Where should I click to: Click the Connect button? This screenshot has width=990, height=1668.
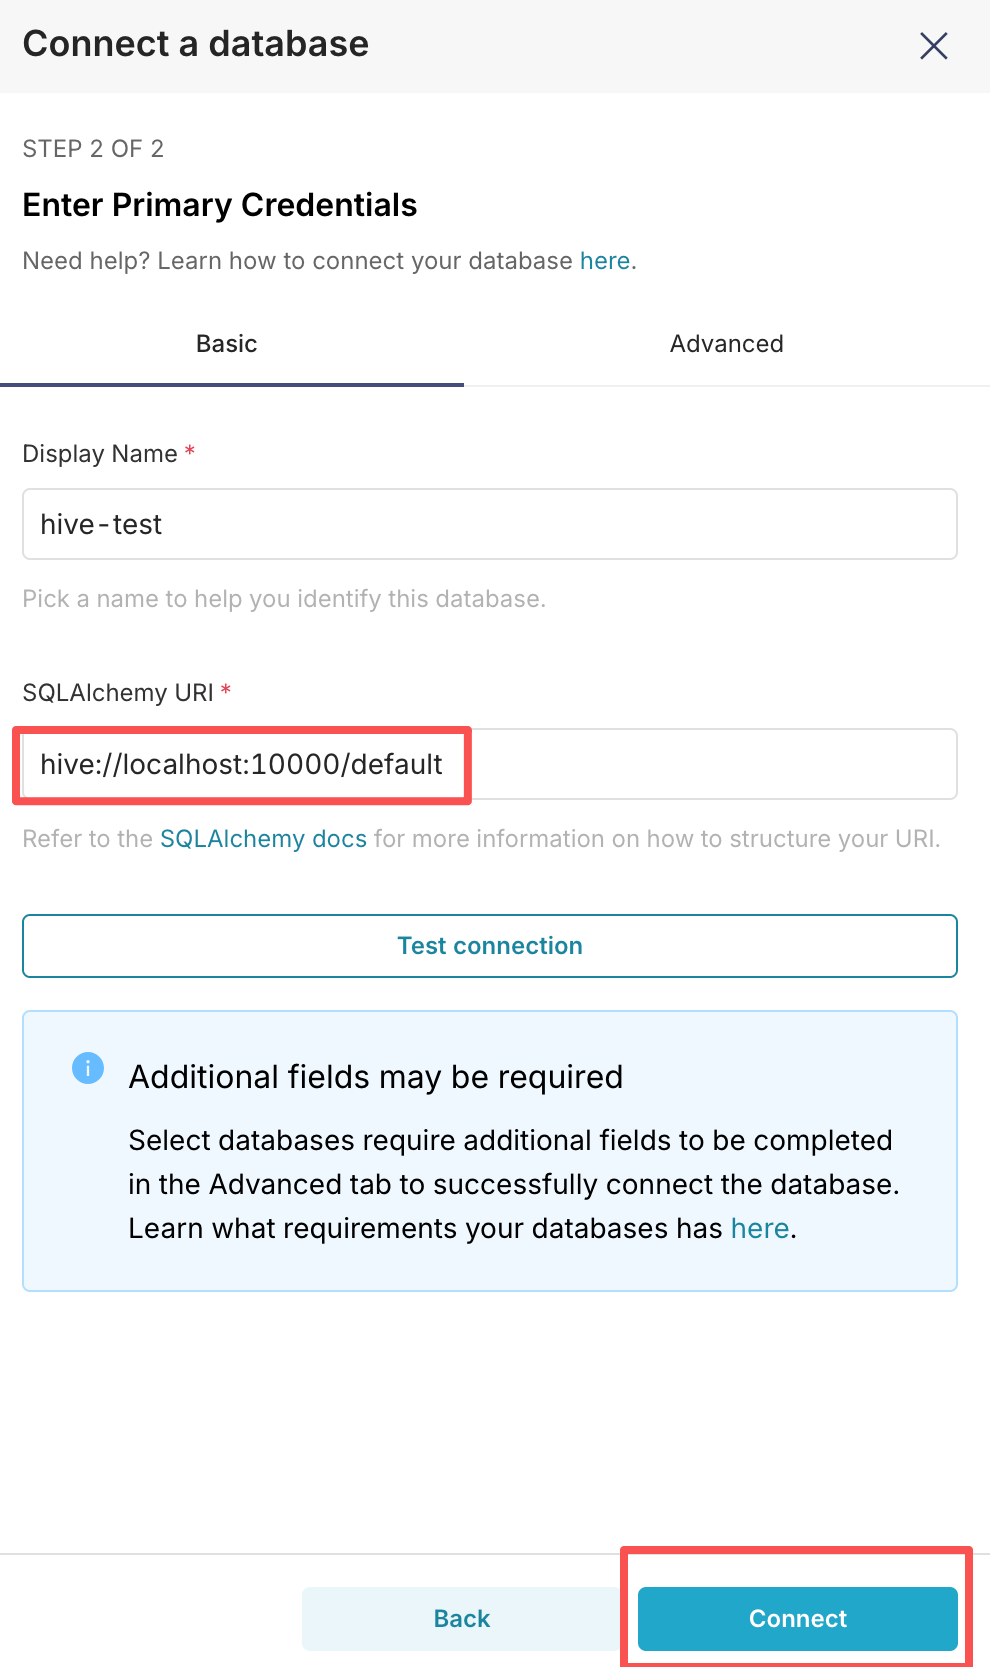pos(797,1618)
